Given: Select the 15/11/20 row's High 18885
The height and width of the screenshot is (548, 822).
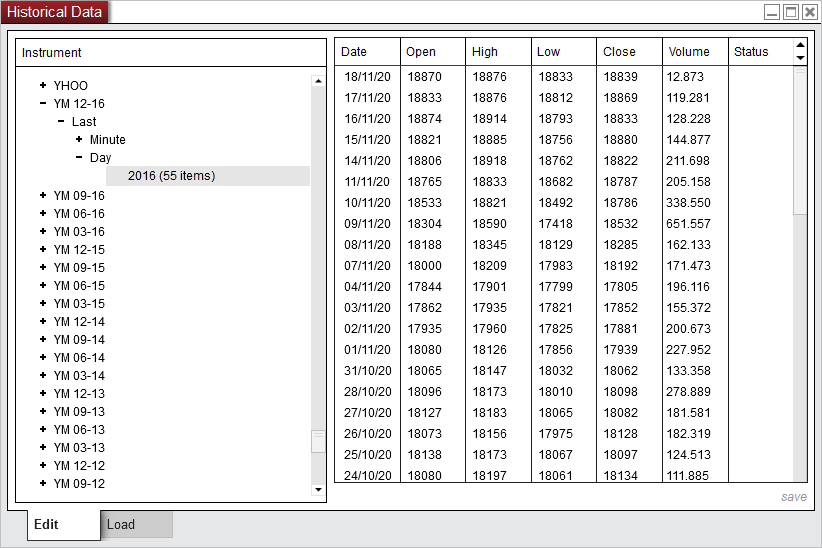Looking at the screenshot, I should pyautogui.click(x=490, y=139).
